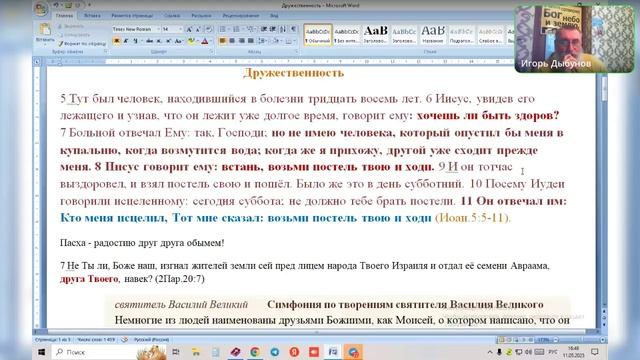Click the multilevel list icon
The height and width of the screenshot is (360, 640).
(x=251, y=29)
